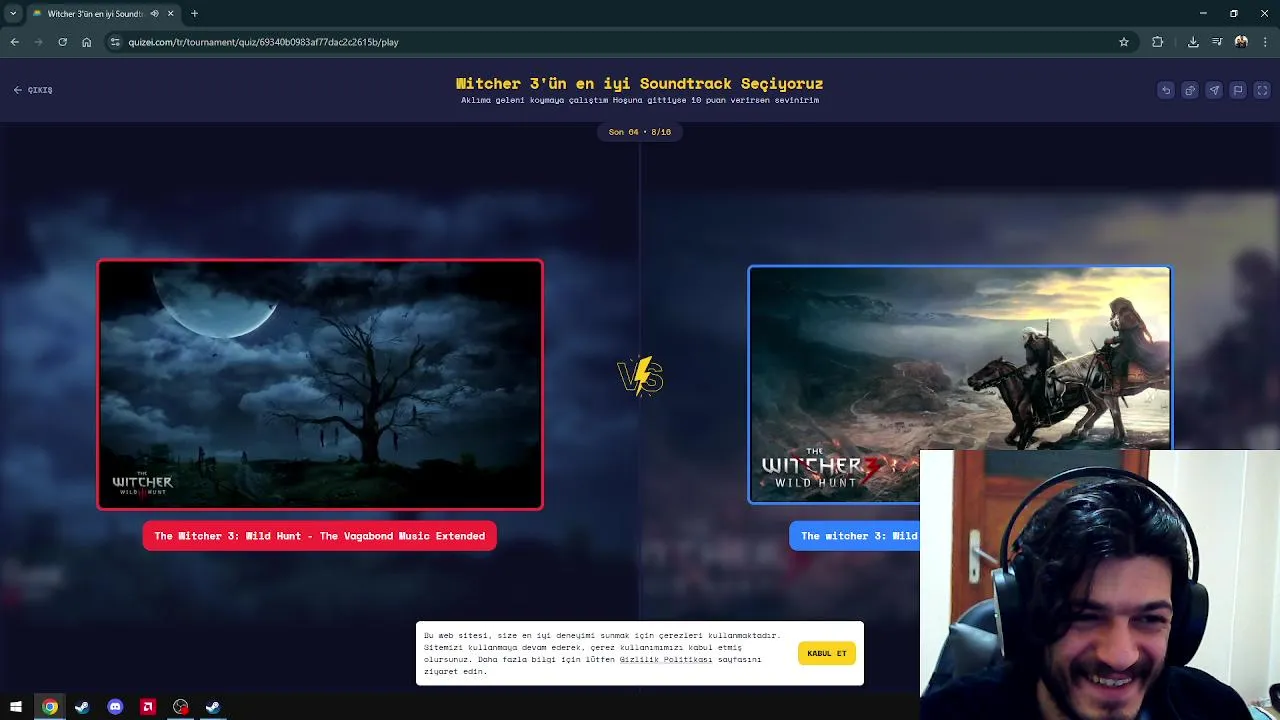Image resolution: width=1280 pixels, height=720 pixels.
Task: Open the Chrome profile avatar
Action: pyautogui.click(x=1241, y=42)
